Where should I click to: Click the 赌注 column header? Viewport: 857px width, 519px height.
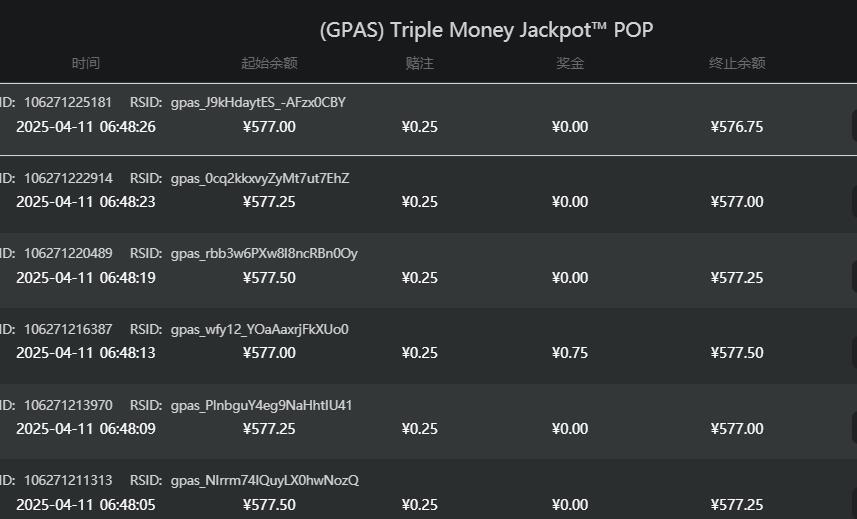420,63
